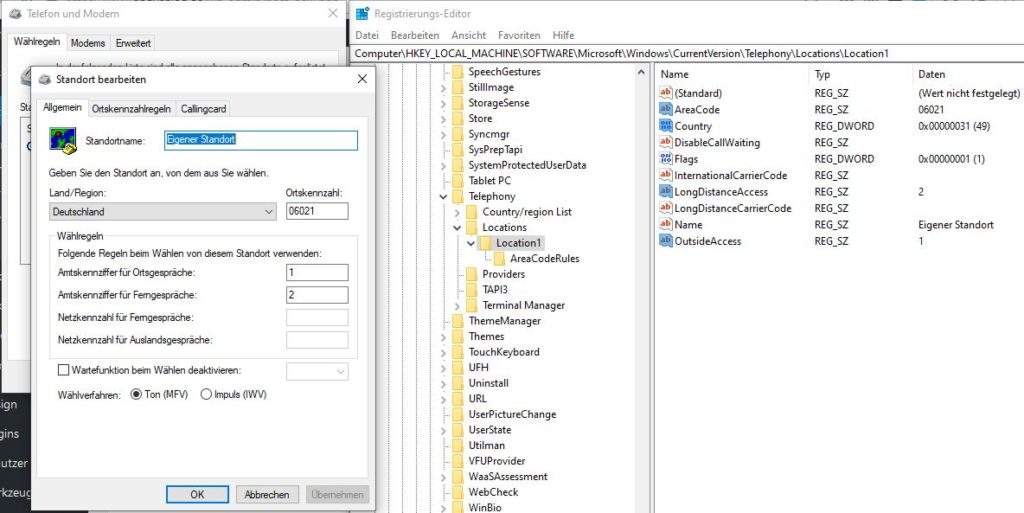Viewport: 1024px width, 513px height.
Task: Click the LongDistanceAccess value icon
Action: pyautogui.click(x=667, y=192)
